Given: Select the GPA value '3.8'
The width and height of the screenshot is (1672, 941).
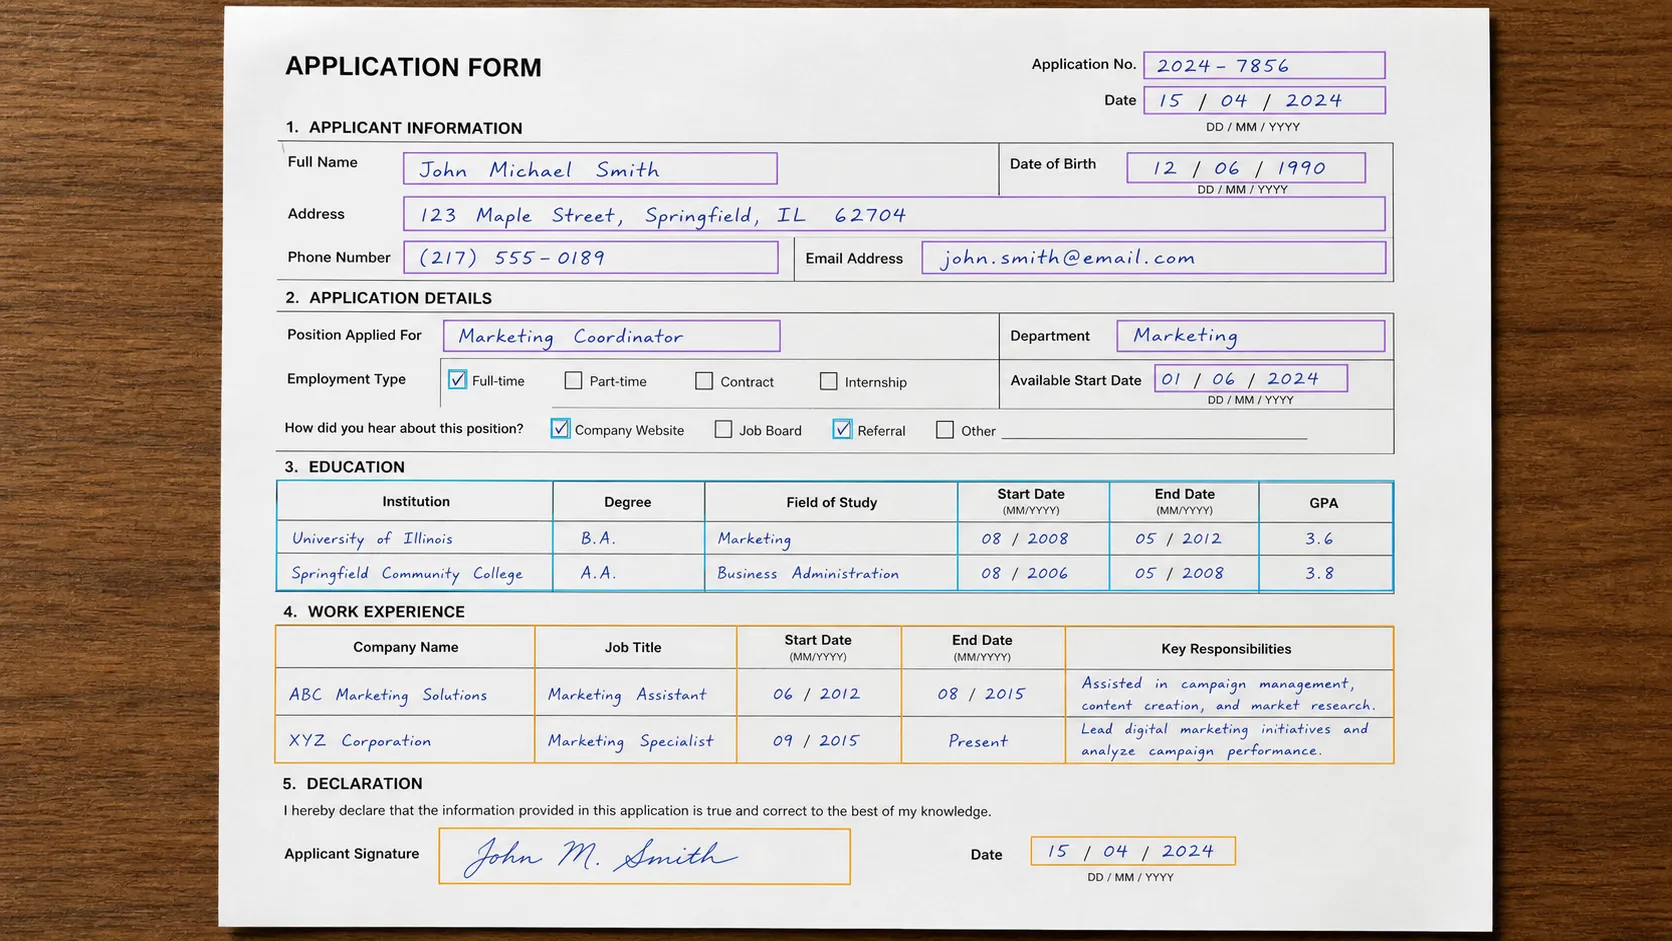Looking at the screenshot, I should (x=1325, y=573).
